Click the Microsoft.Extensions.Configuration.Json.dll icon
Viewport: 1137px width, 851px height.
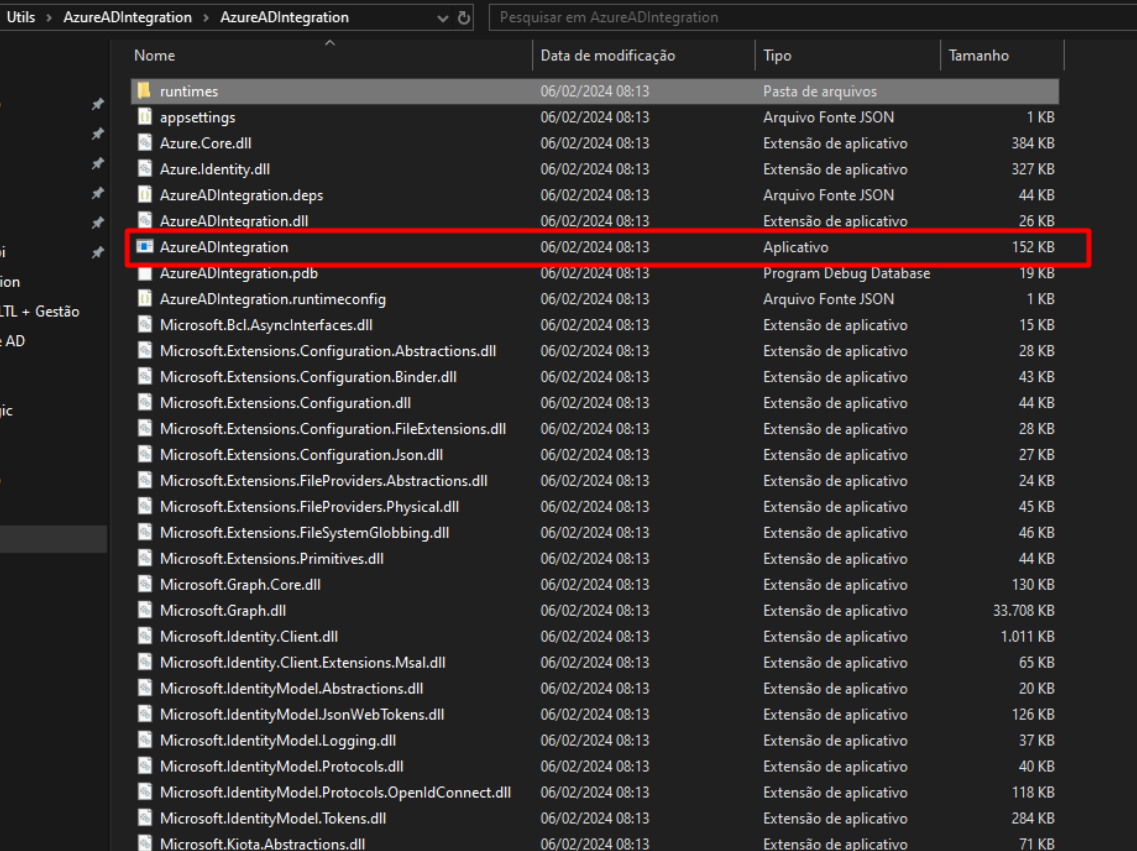point(145,454)
